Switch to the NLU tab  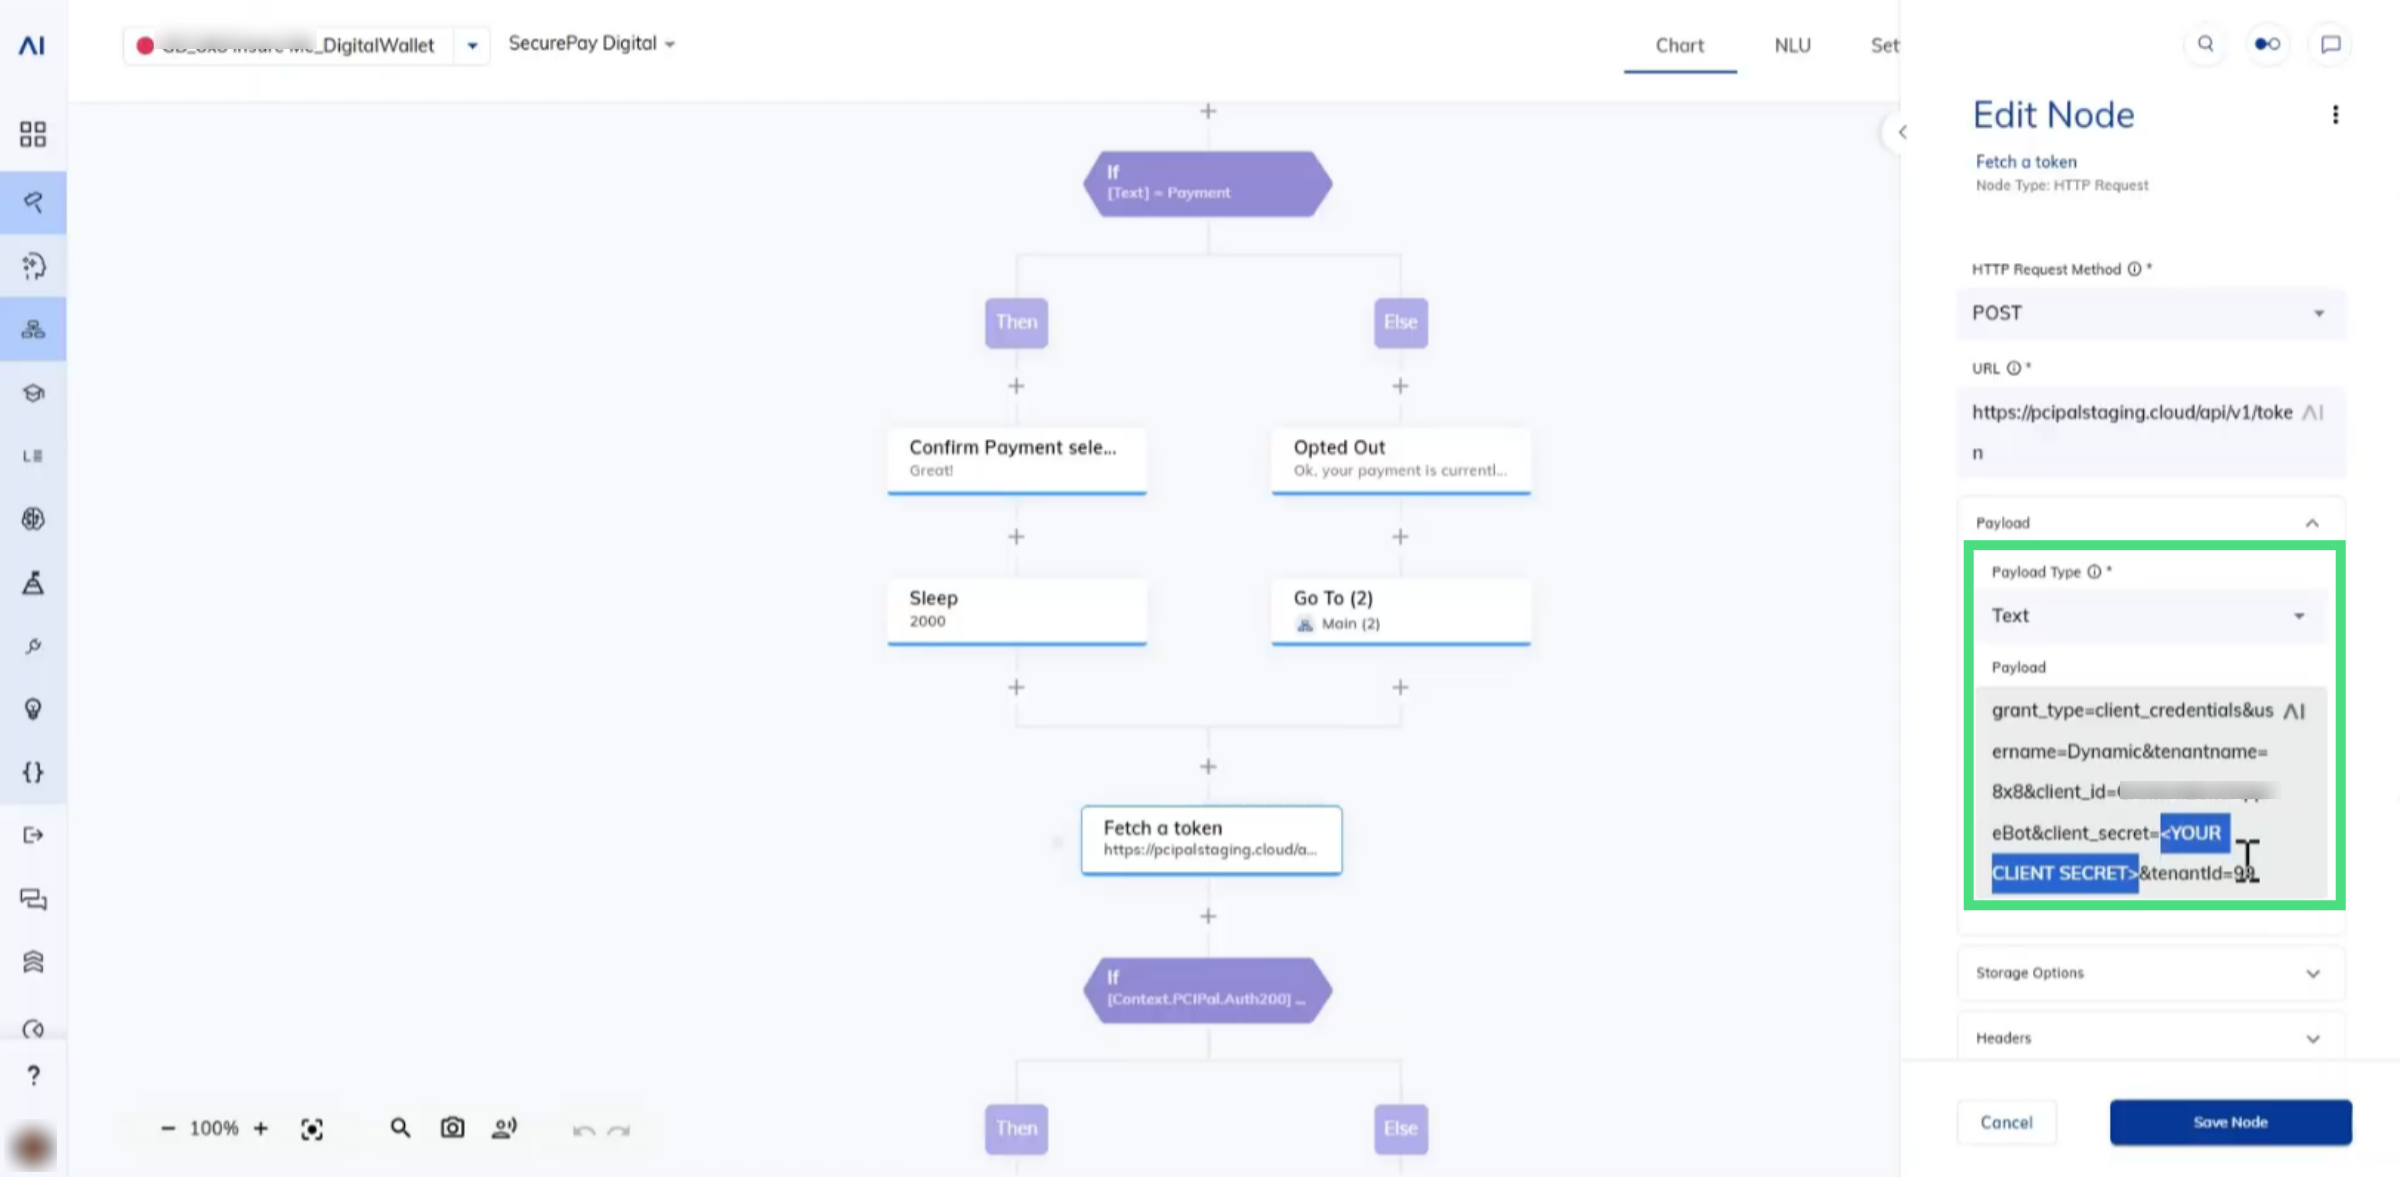[x=1792, y=45]
